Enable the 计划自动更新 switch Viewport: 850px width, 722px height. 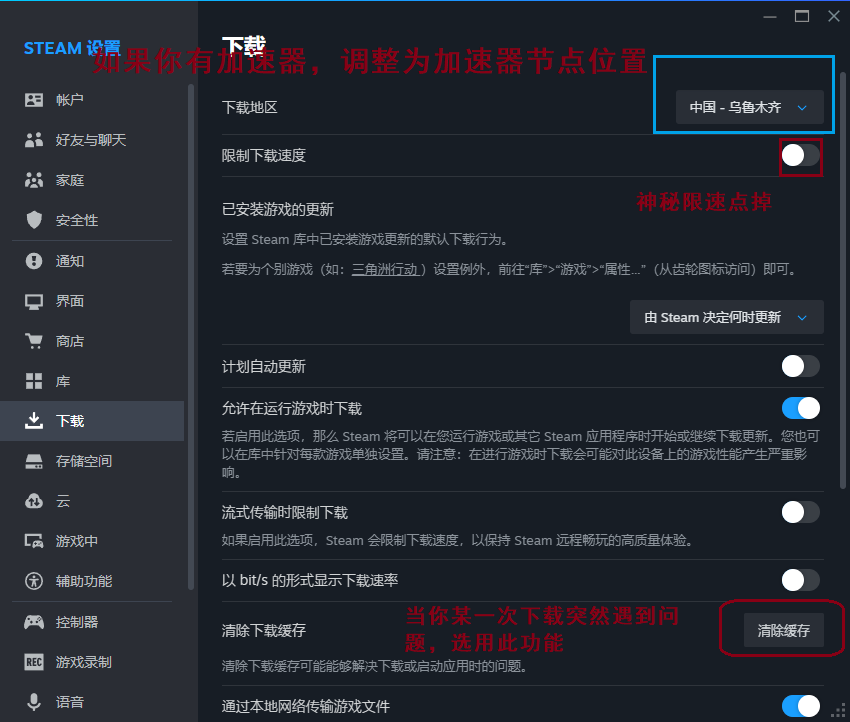[x=801, y=366]
